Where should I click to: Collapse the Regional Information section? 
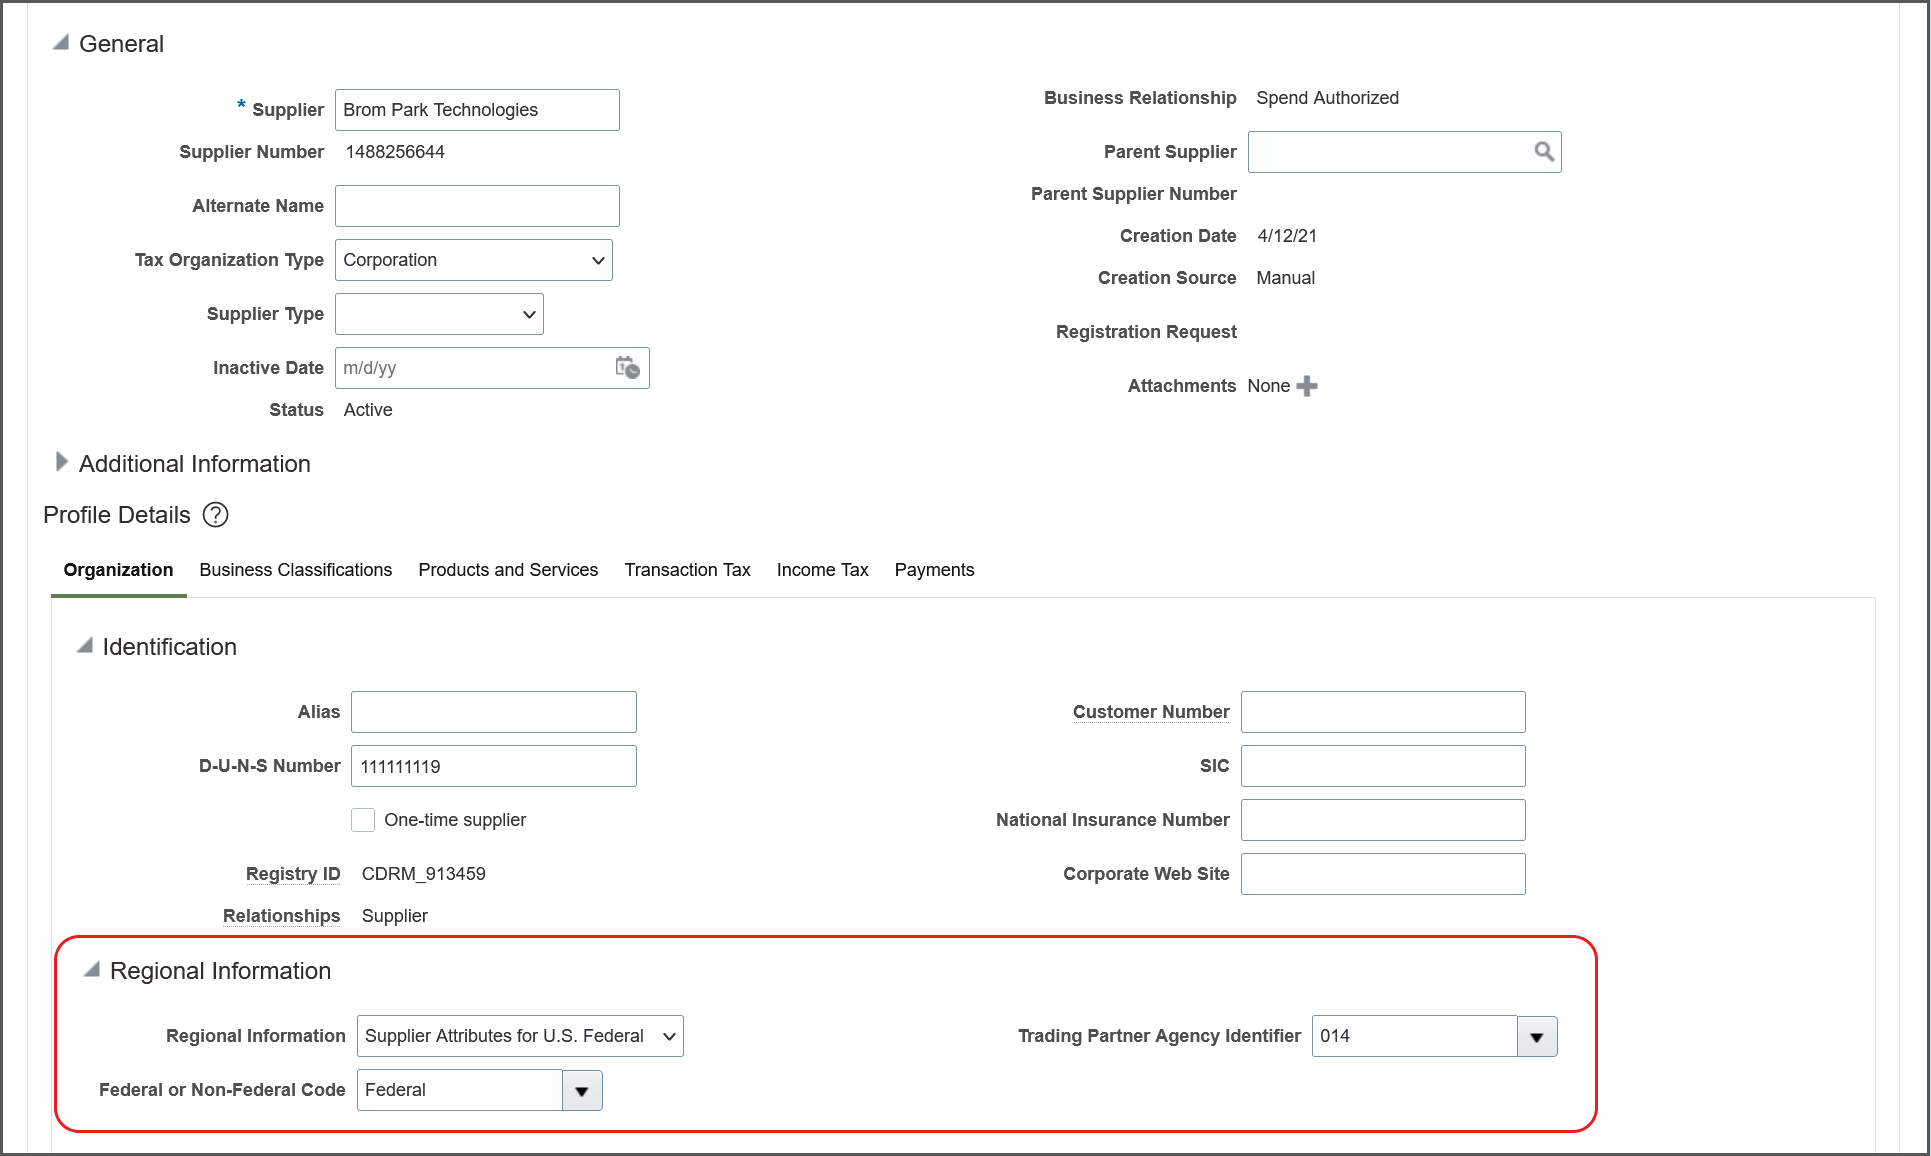92,970
